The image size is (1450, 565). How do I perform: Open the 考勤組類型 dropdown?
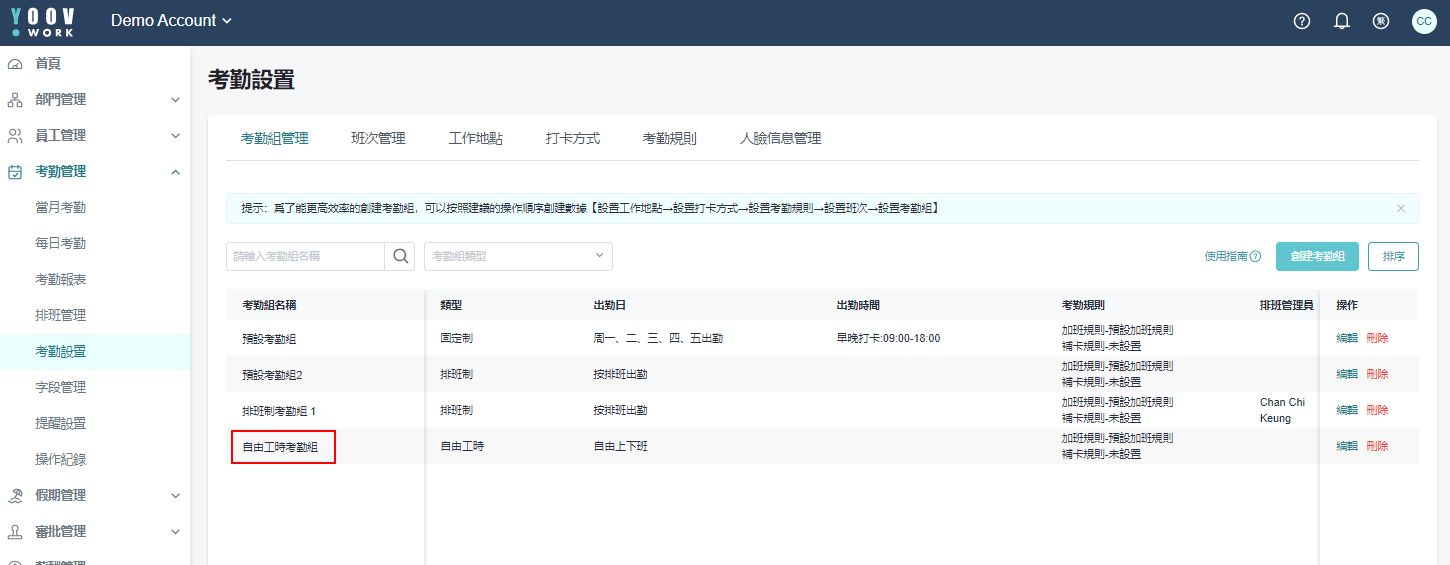[x=518, y=256]
